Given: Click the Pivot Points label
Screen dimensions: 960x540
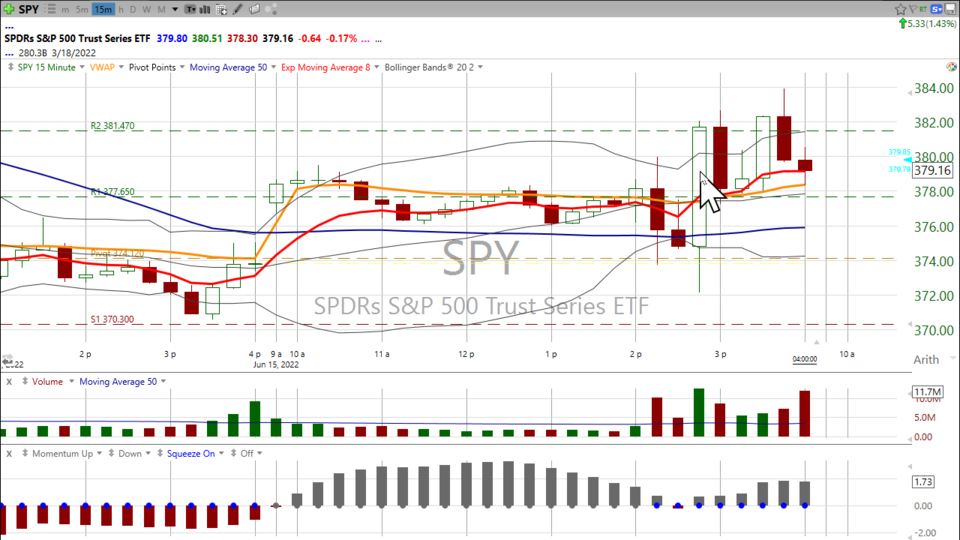Looking at the screenshot, I should 152,67.
